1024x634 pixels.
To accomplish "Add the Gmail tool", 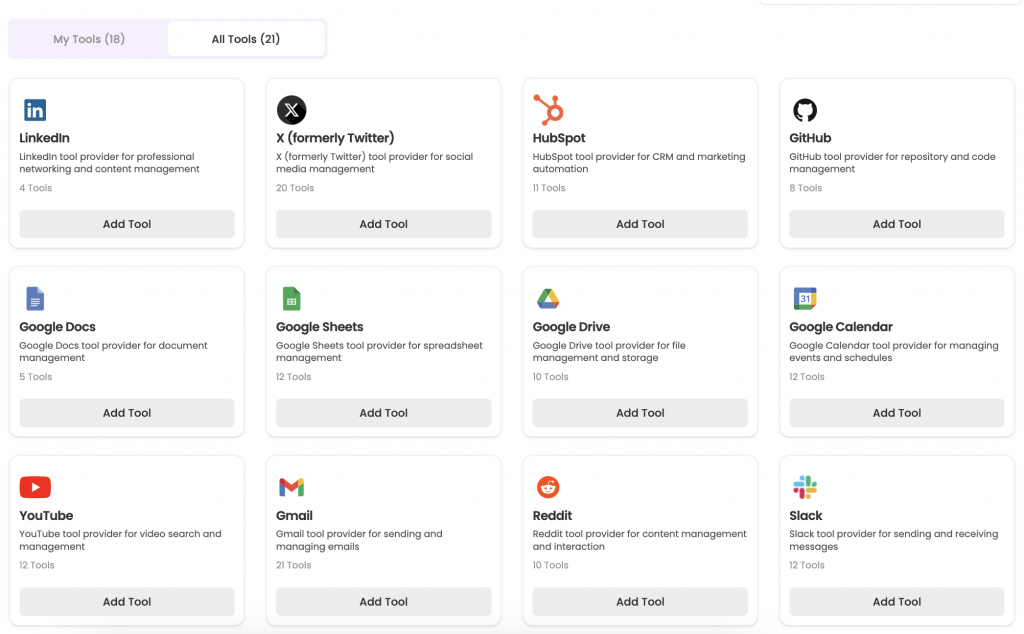I will [383, 601].
